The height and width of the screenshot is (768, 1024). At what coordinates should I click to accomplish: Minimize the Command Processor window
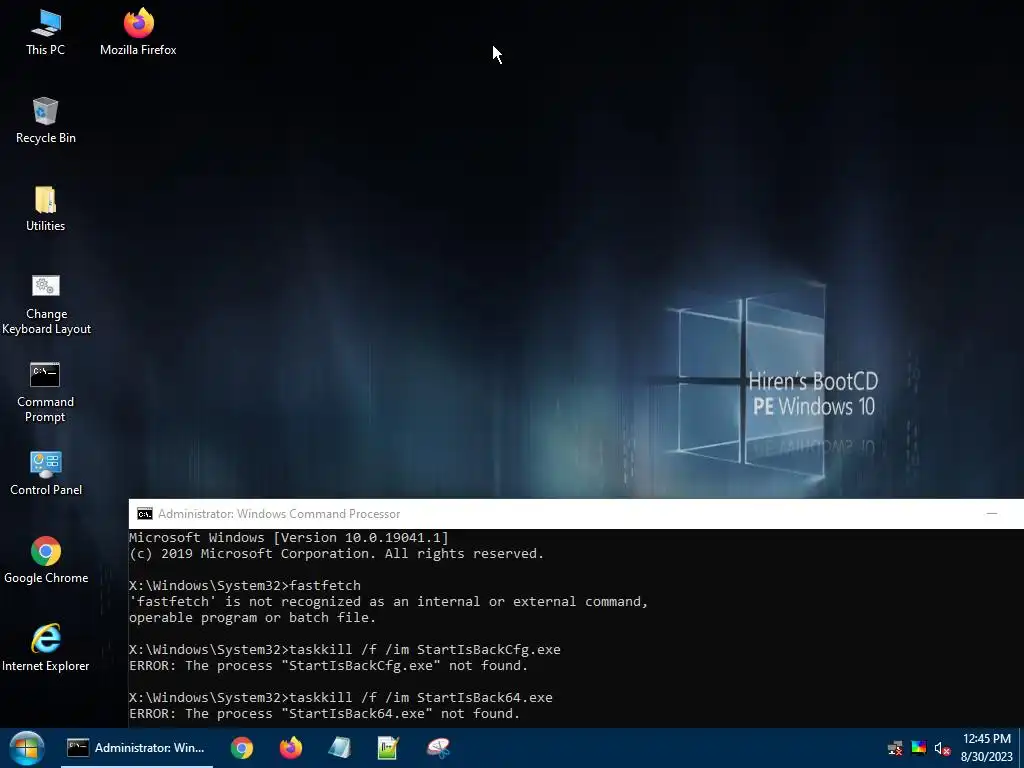pyautogui.click(x=991, y=513)
